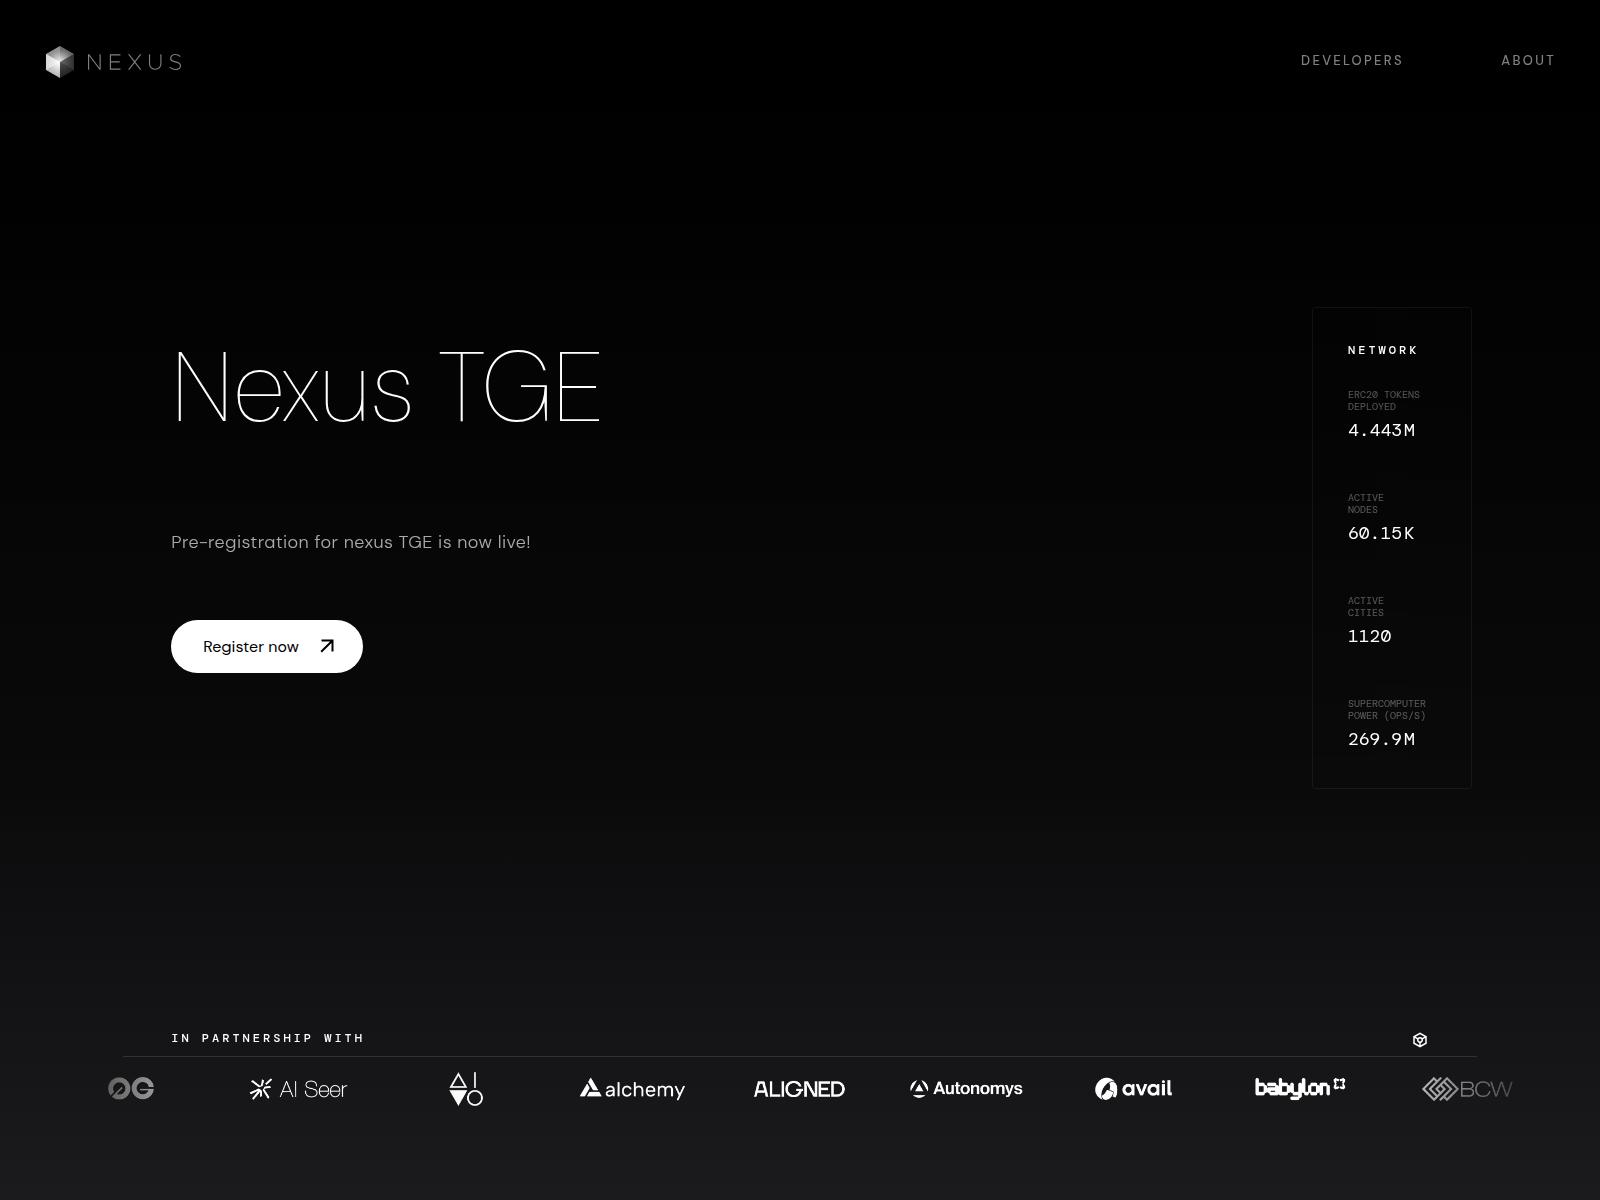1600x1200 pixels.
Task: Click the small cube icon above partner logos
Action: click(1420, 1040)
